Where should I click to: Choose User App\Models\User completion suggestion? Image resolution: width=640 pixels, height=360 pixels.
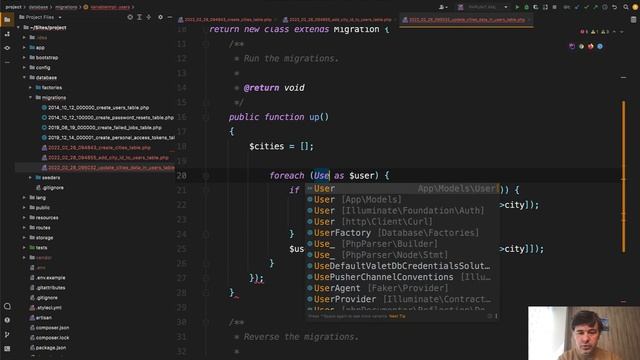click(402, 189)
